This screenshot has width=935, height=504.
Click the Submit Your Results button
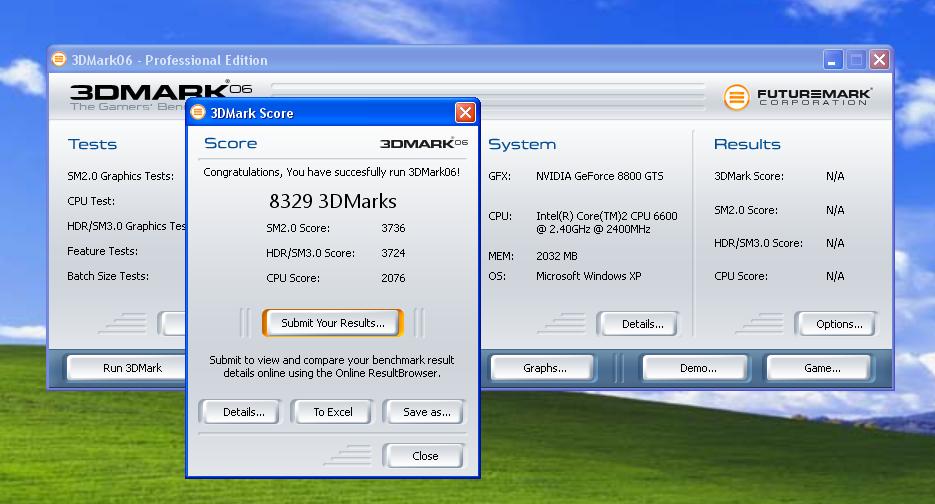pos(333,323)
